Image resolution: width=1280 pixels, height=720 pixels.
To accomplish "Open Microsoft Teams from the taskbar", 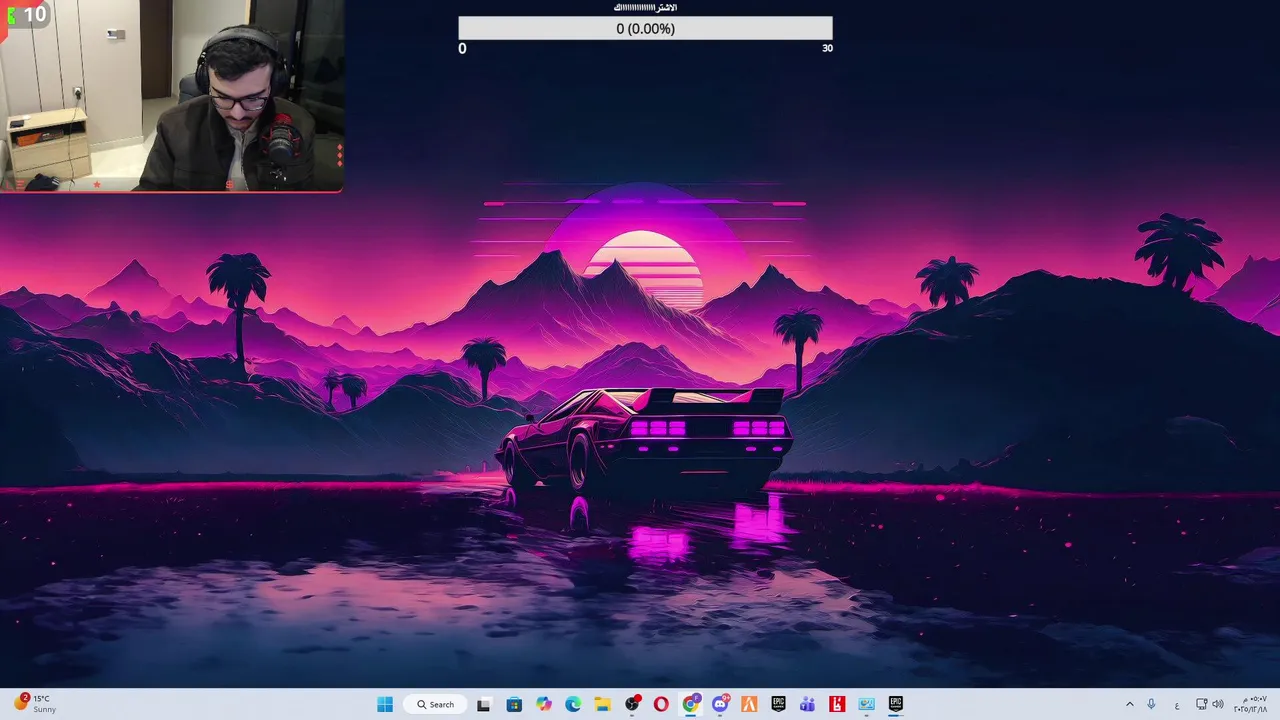I will tap(808, 704).
